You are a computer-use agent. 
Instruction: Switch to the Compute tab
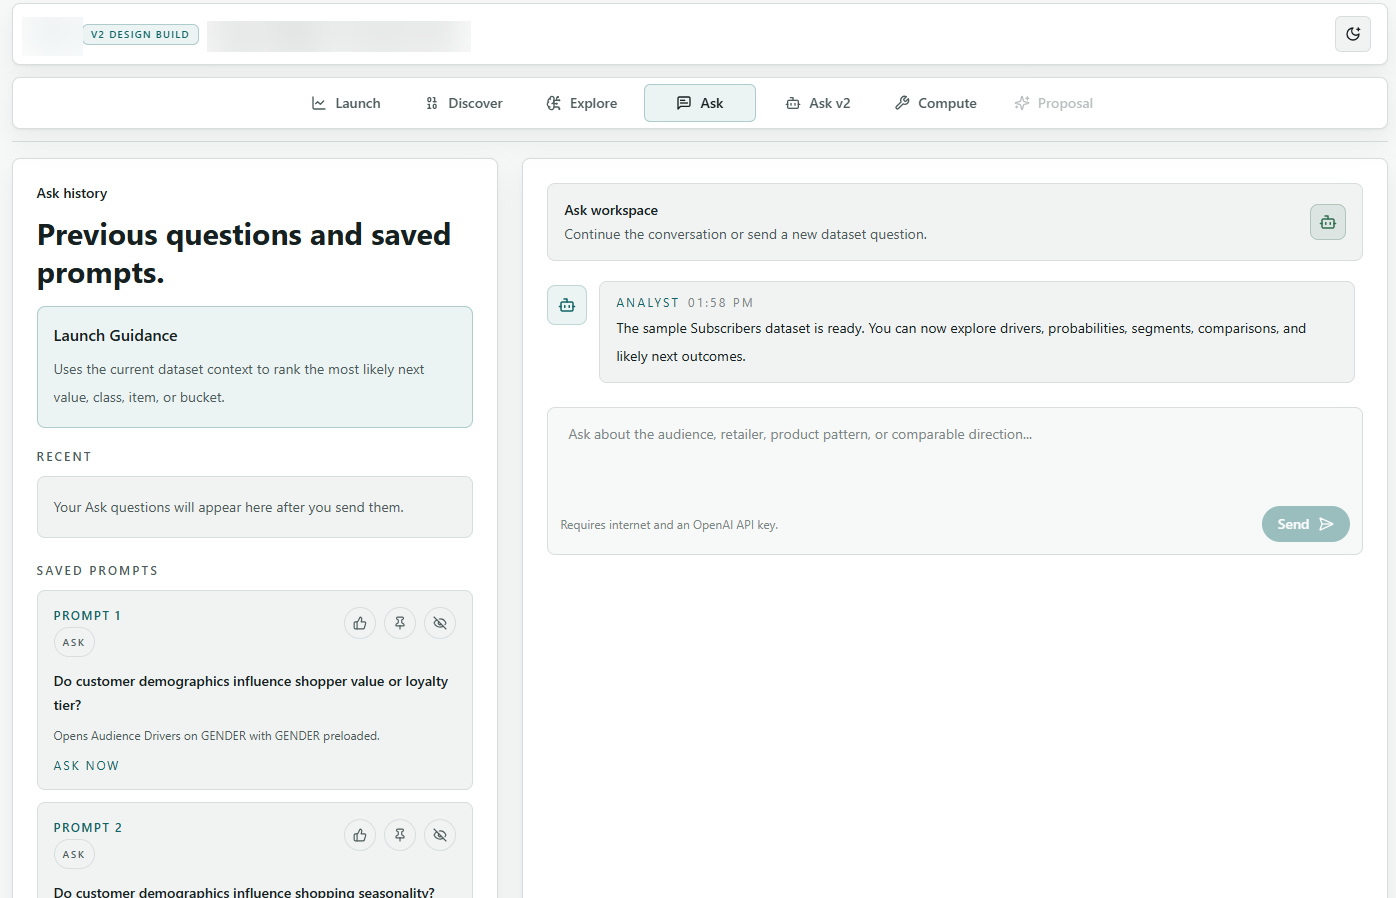[936, 103]
